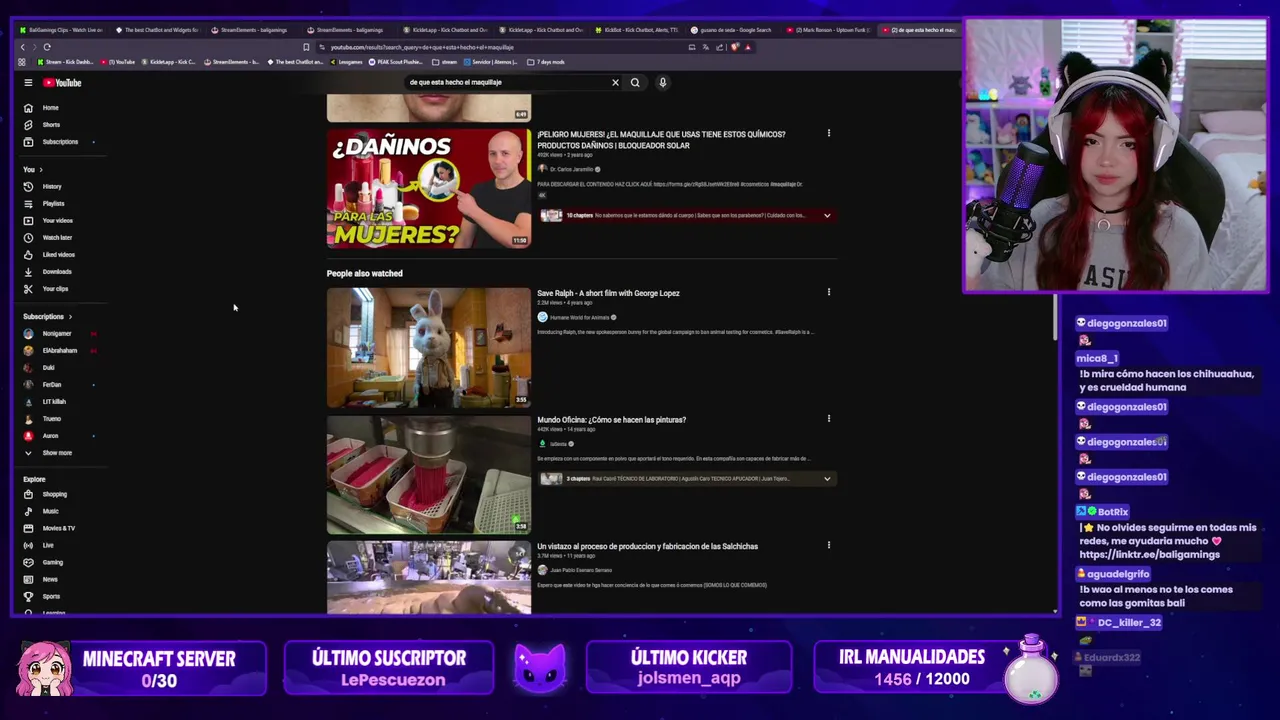Open Home in YouTube sidebar
The height and width of the screenshot is (720, 1280).
tap(40, 108)
